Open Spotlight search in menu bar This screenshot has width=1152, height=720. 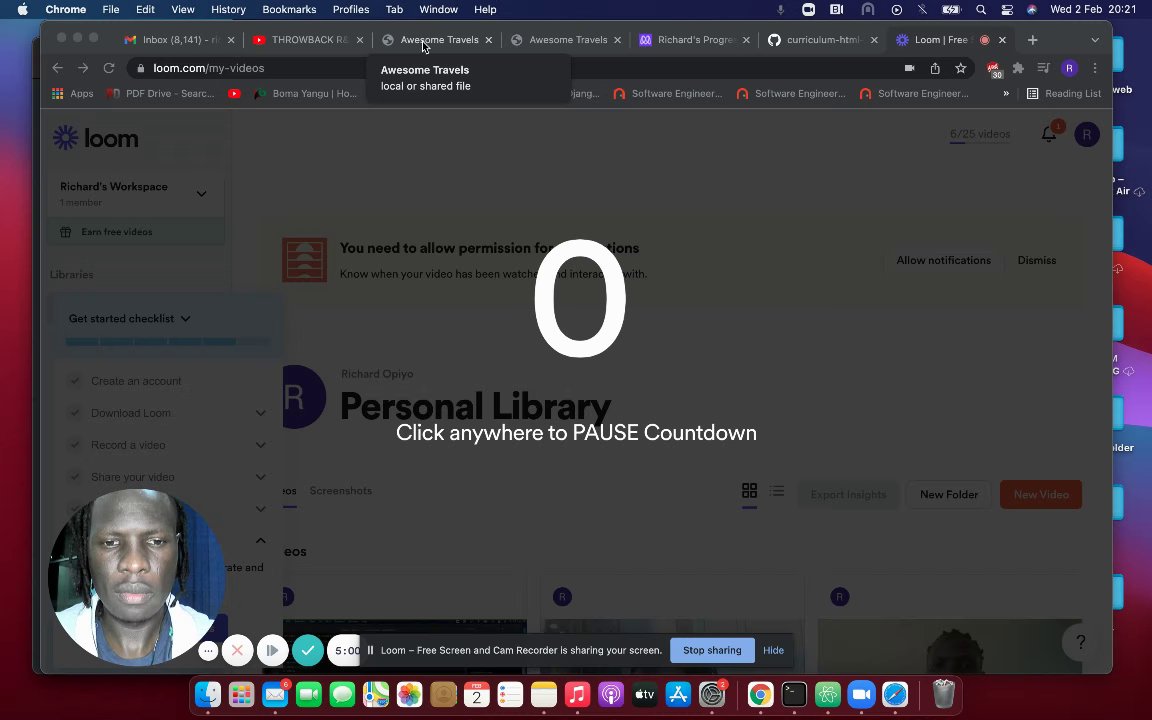[981, 10]
